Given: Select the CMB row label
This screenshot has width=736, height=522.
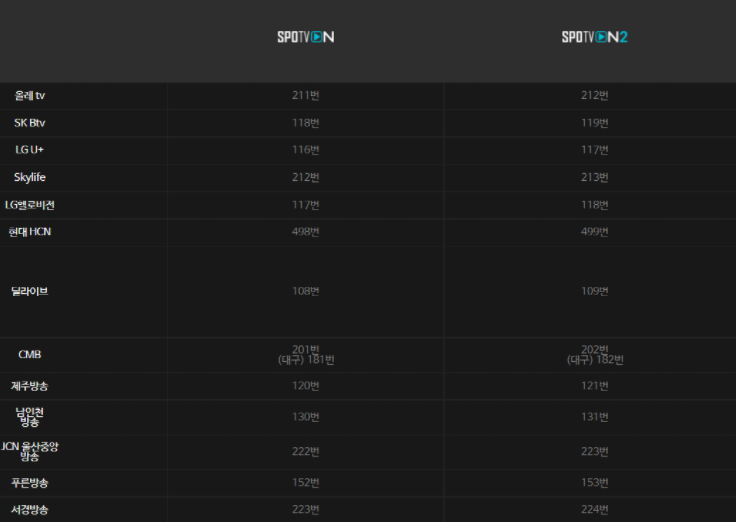Looking at the screenshot, I should tap(30, 354).
